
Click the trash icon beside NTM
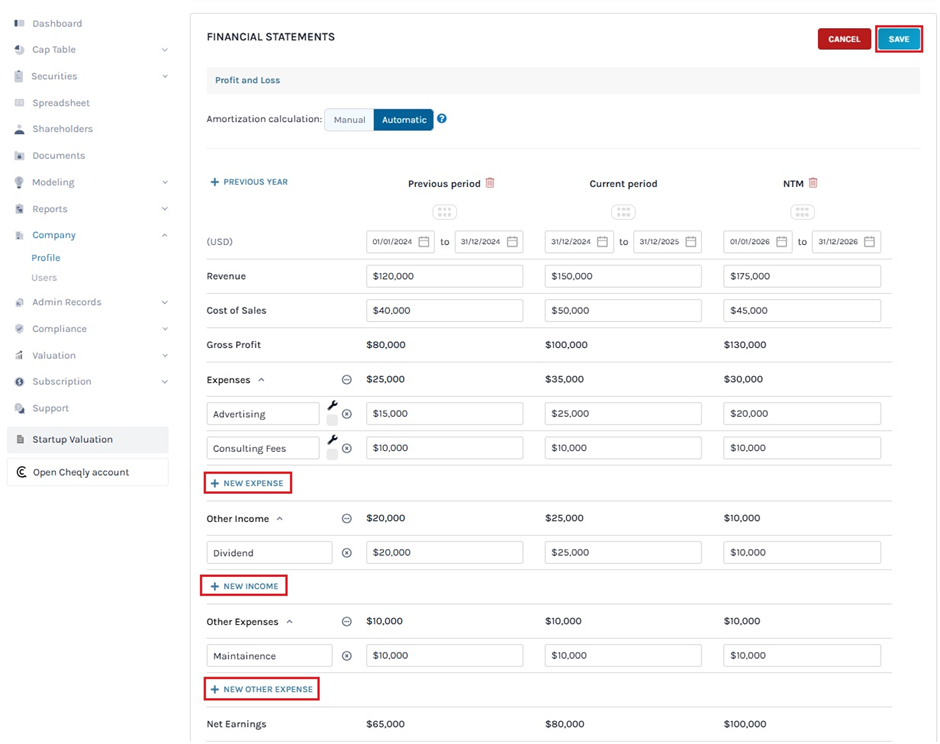[813, 183]
